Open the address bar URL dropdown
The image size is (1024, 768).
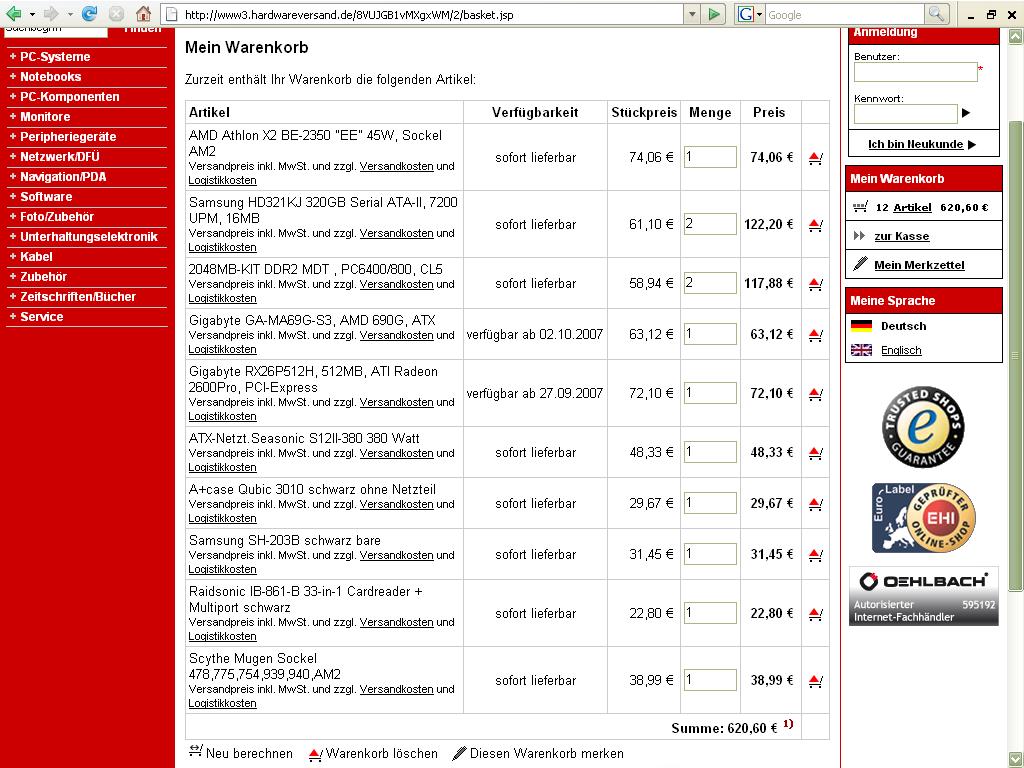pyautogui.click(x=692, y=14)
